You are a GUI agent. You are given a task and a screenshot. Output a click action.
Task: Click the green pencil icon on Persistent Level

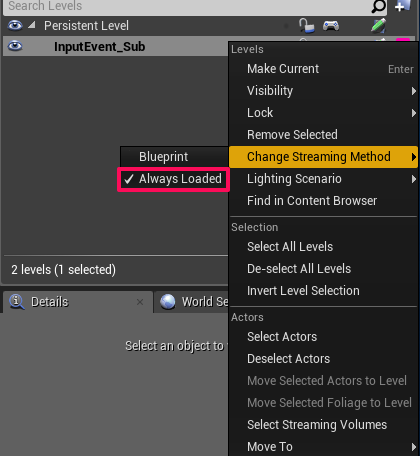(x=379, y=26)
